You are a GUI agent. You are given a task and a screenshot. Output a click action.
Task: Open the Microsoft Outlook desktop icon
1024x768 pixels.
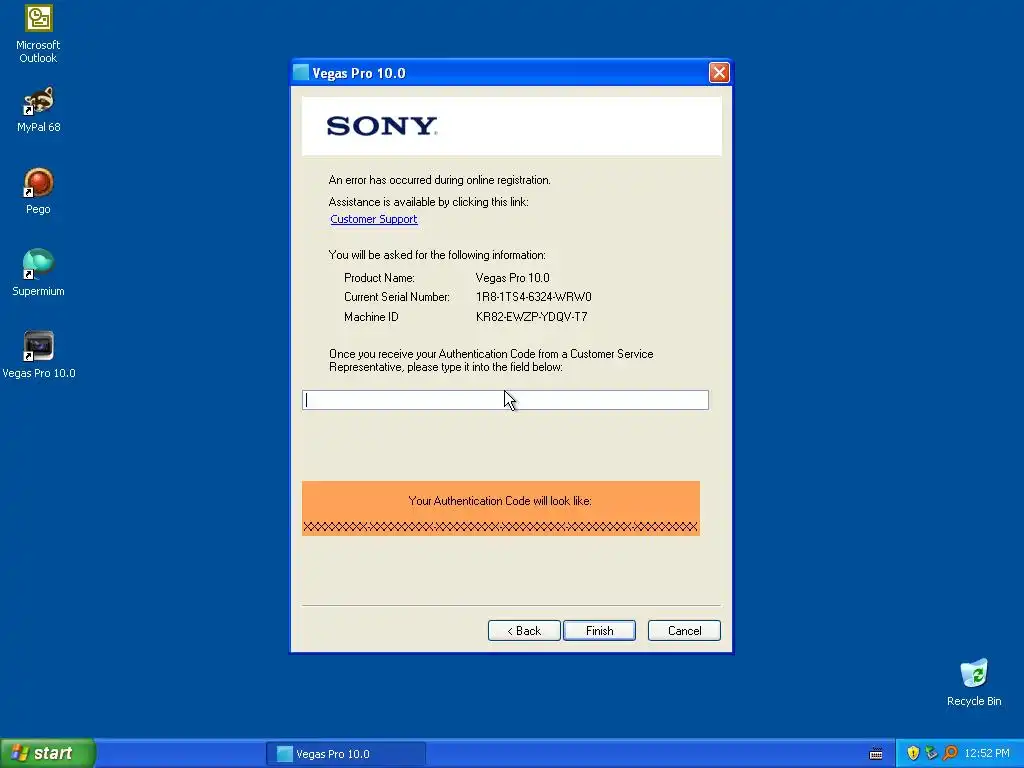coord(38,34)
